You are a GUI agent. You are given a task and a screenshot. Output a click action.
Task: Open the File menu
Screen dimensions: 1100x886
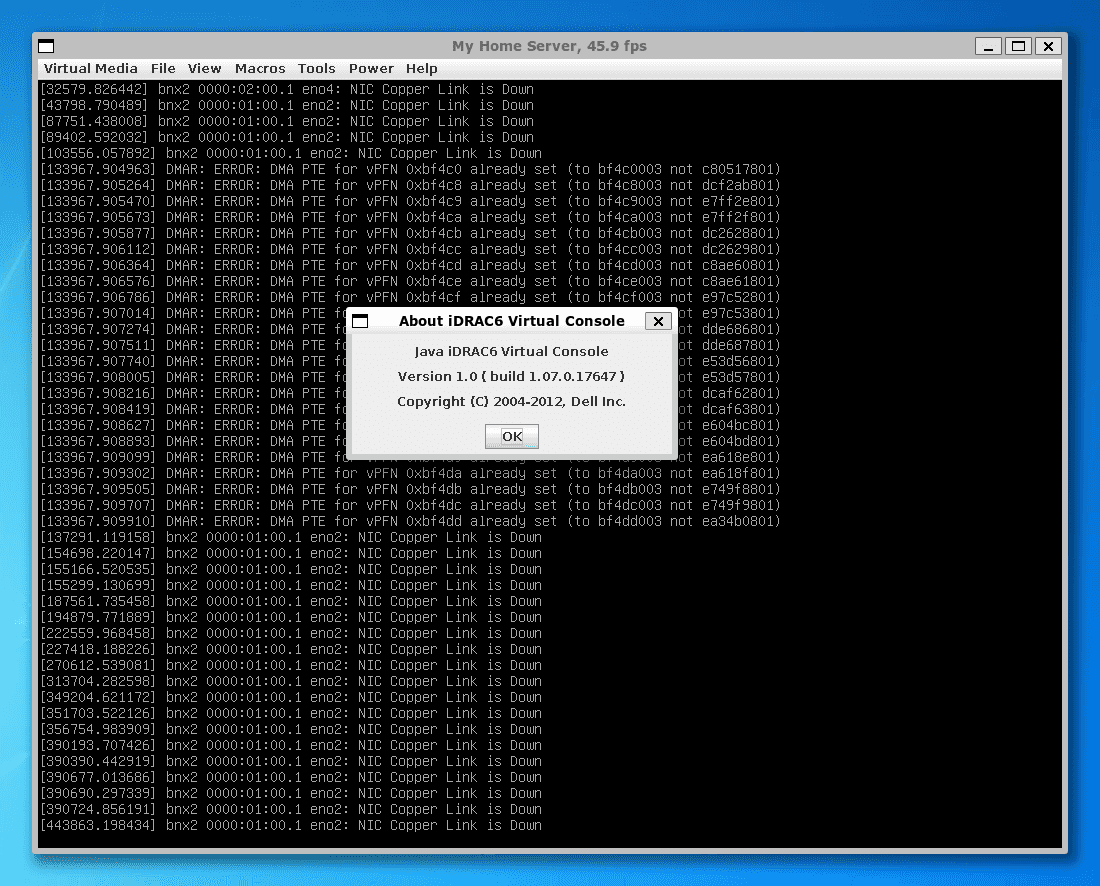click(163, 68)
